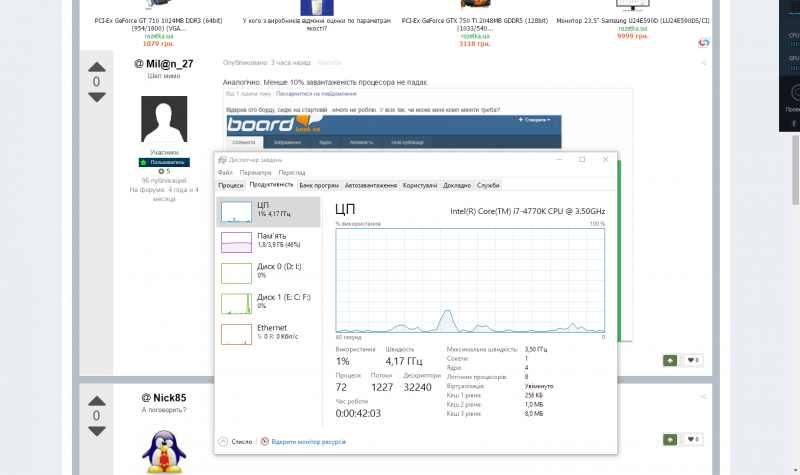Upvote the Mil@n_27 post with up arrow
Image resolution: width=800 pixels, height=475 pixels.
[x=96, y=66]
